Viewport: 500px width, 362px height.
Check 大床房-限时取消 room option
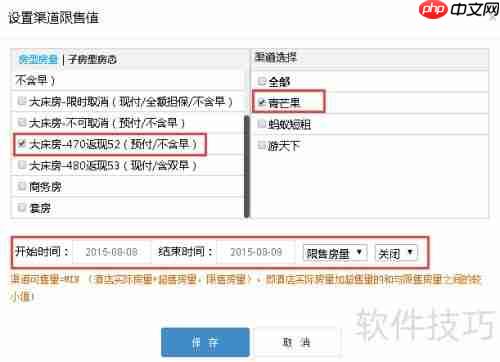(22, 101)
